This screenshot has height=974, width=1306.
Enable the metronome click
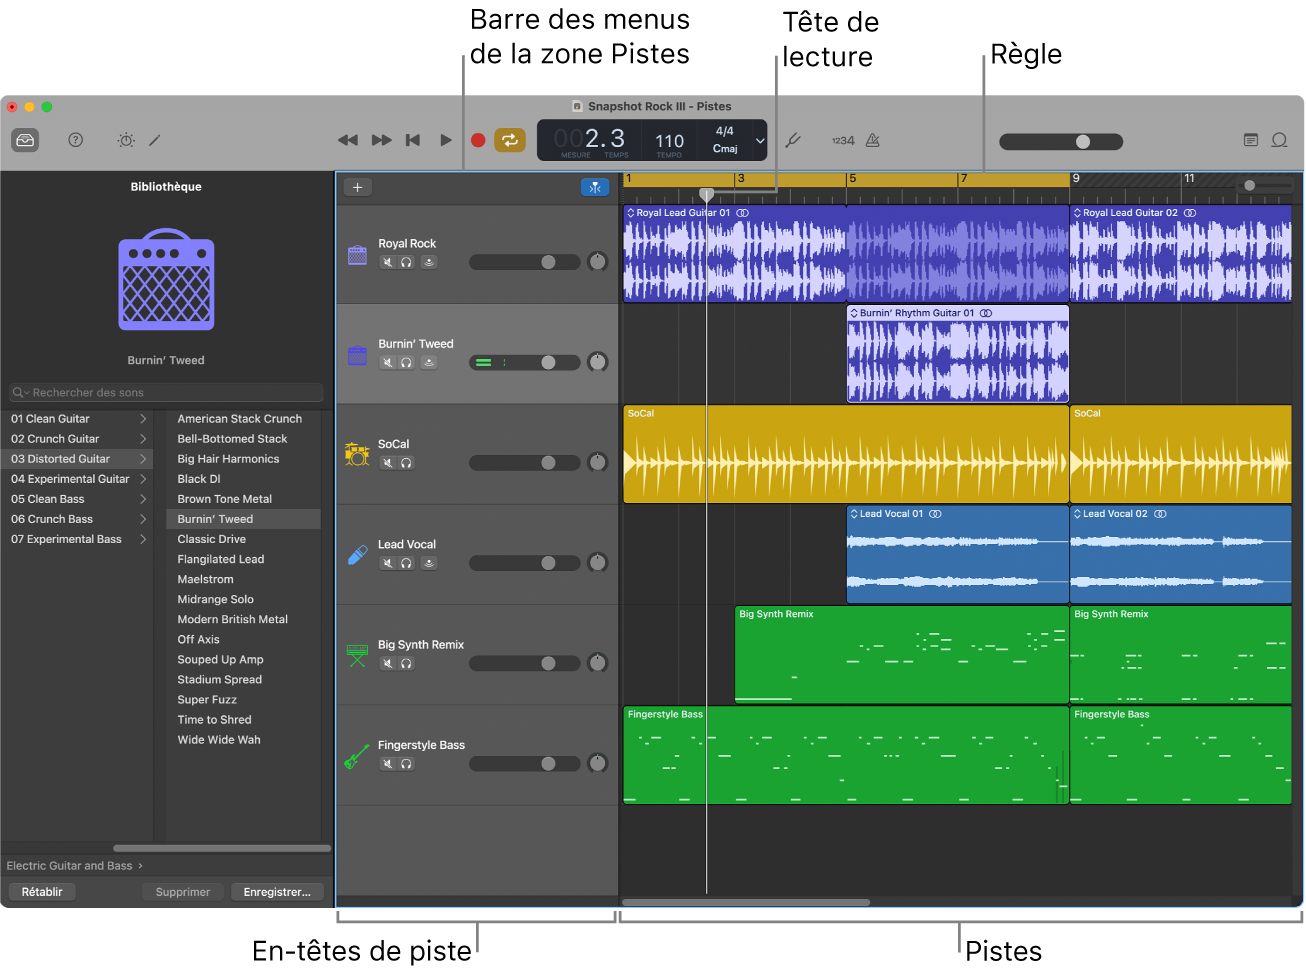click(873, 140)
